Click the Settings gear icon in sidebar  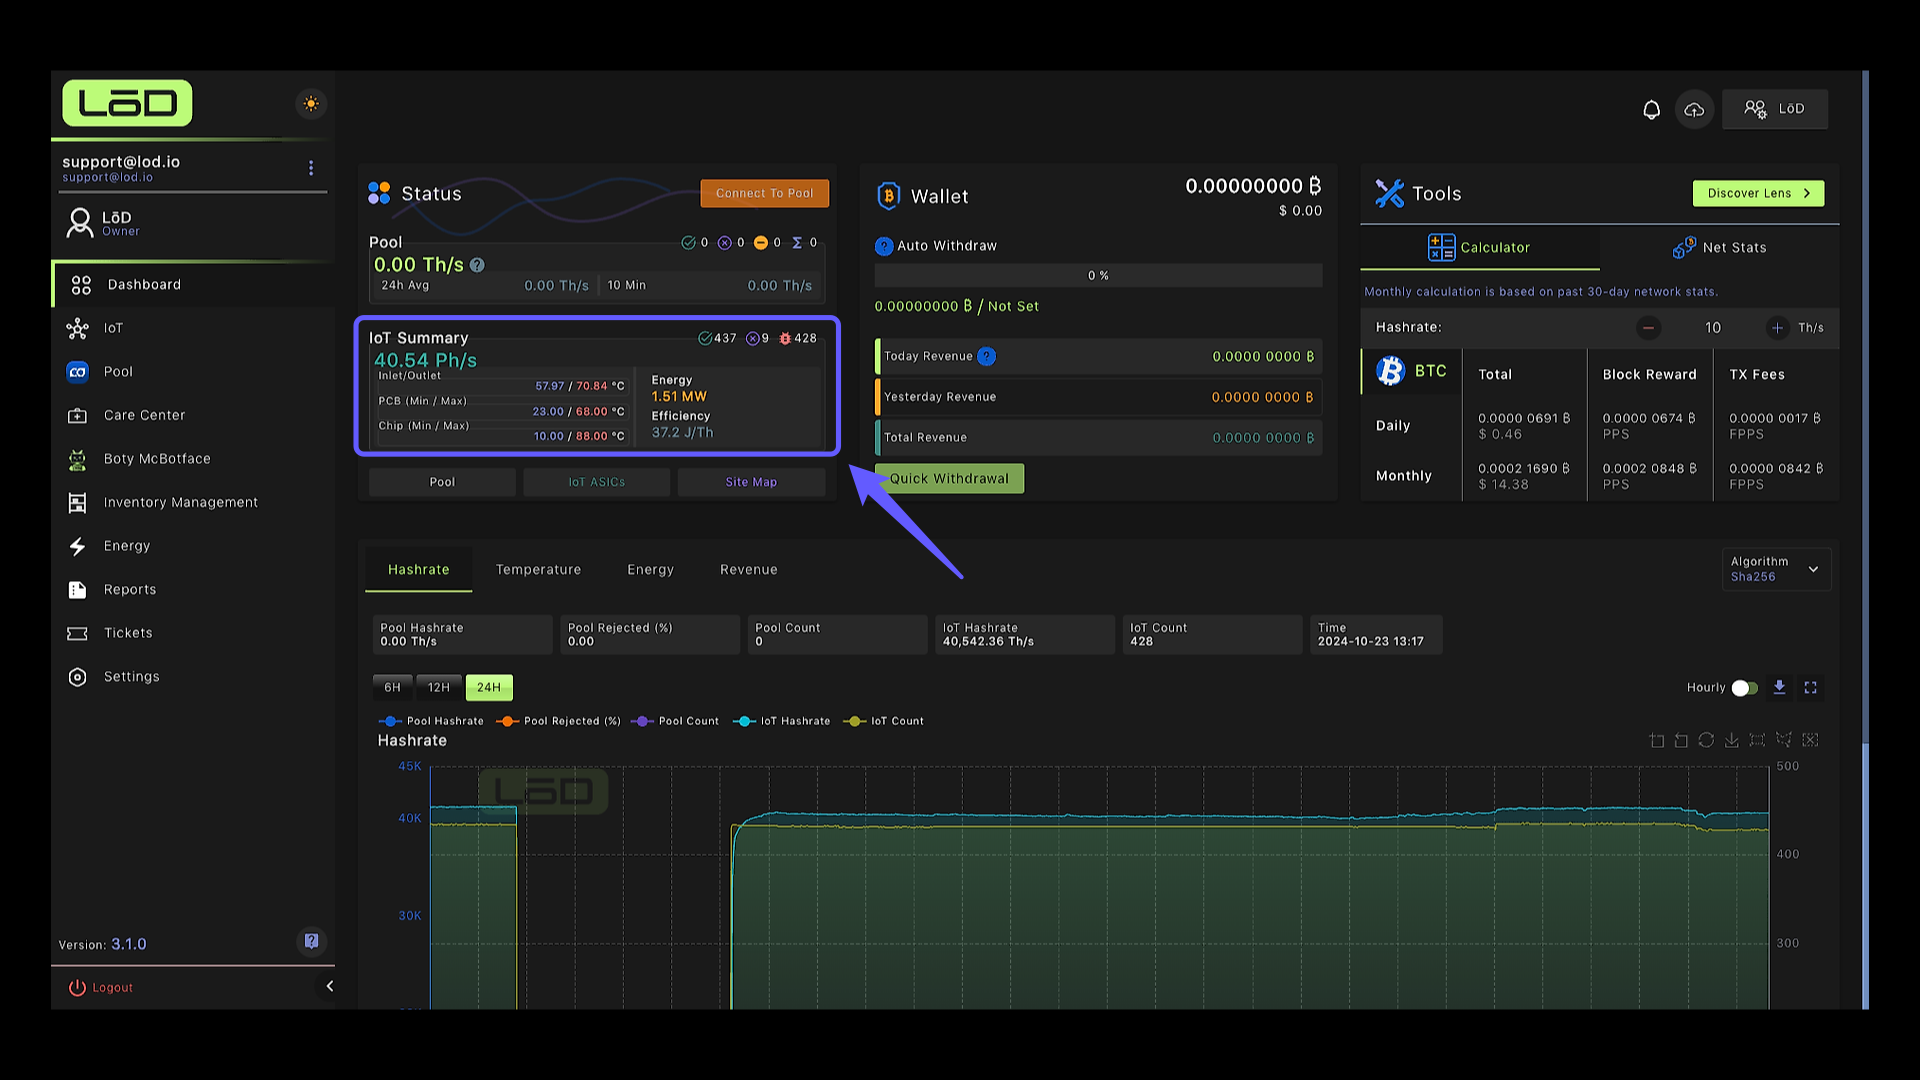pos(77,677)
